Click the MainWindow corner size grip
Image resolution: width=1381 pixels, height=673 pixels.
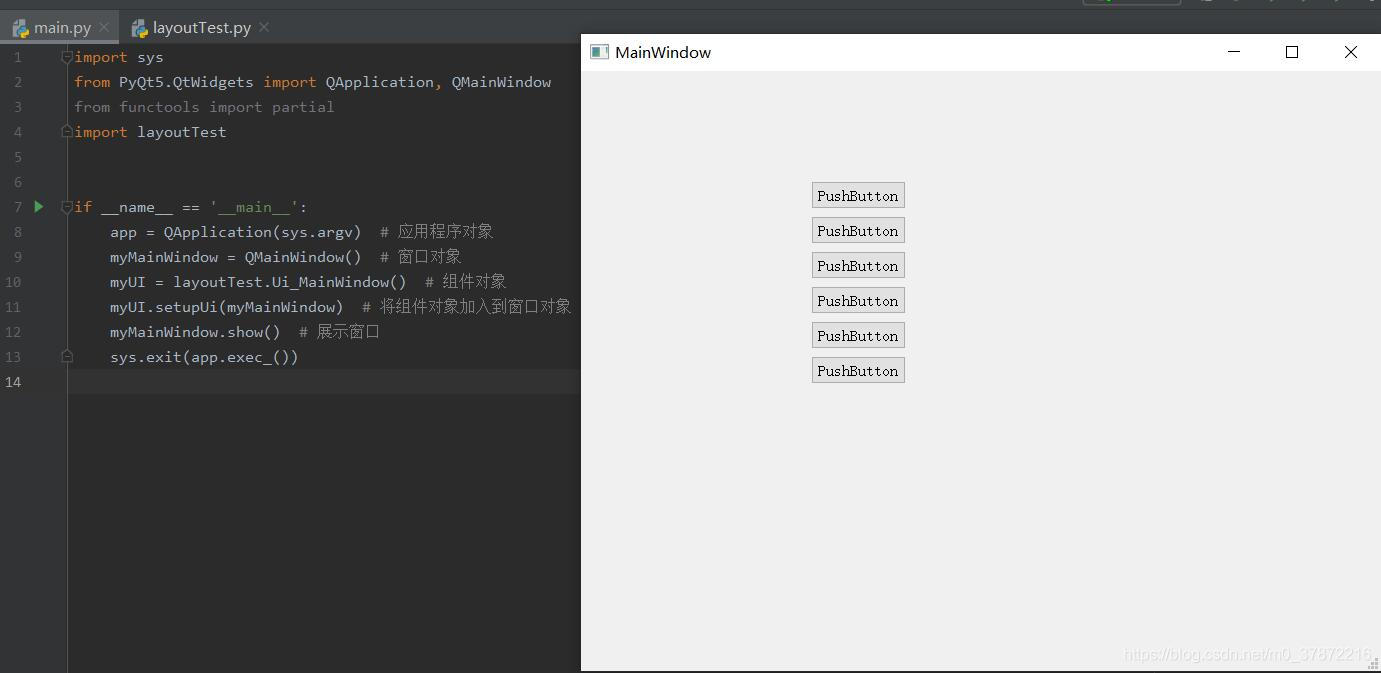pyautogui.click(x=1374, y=665)
